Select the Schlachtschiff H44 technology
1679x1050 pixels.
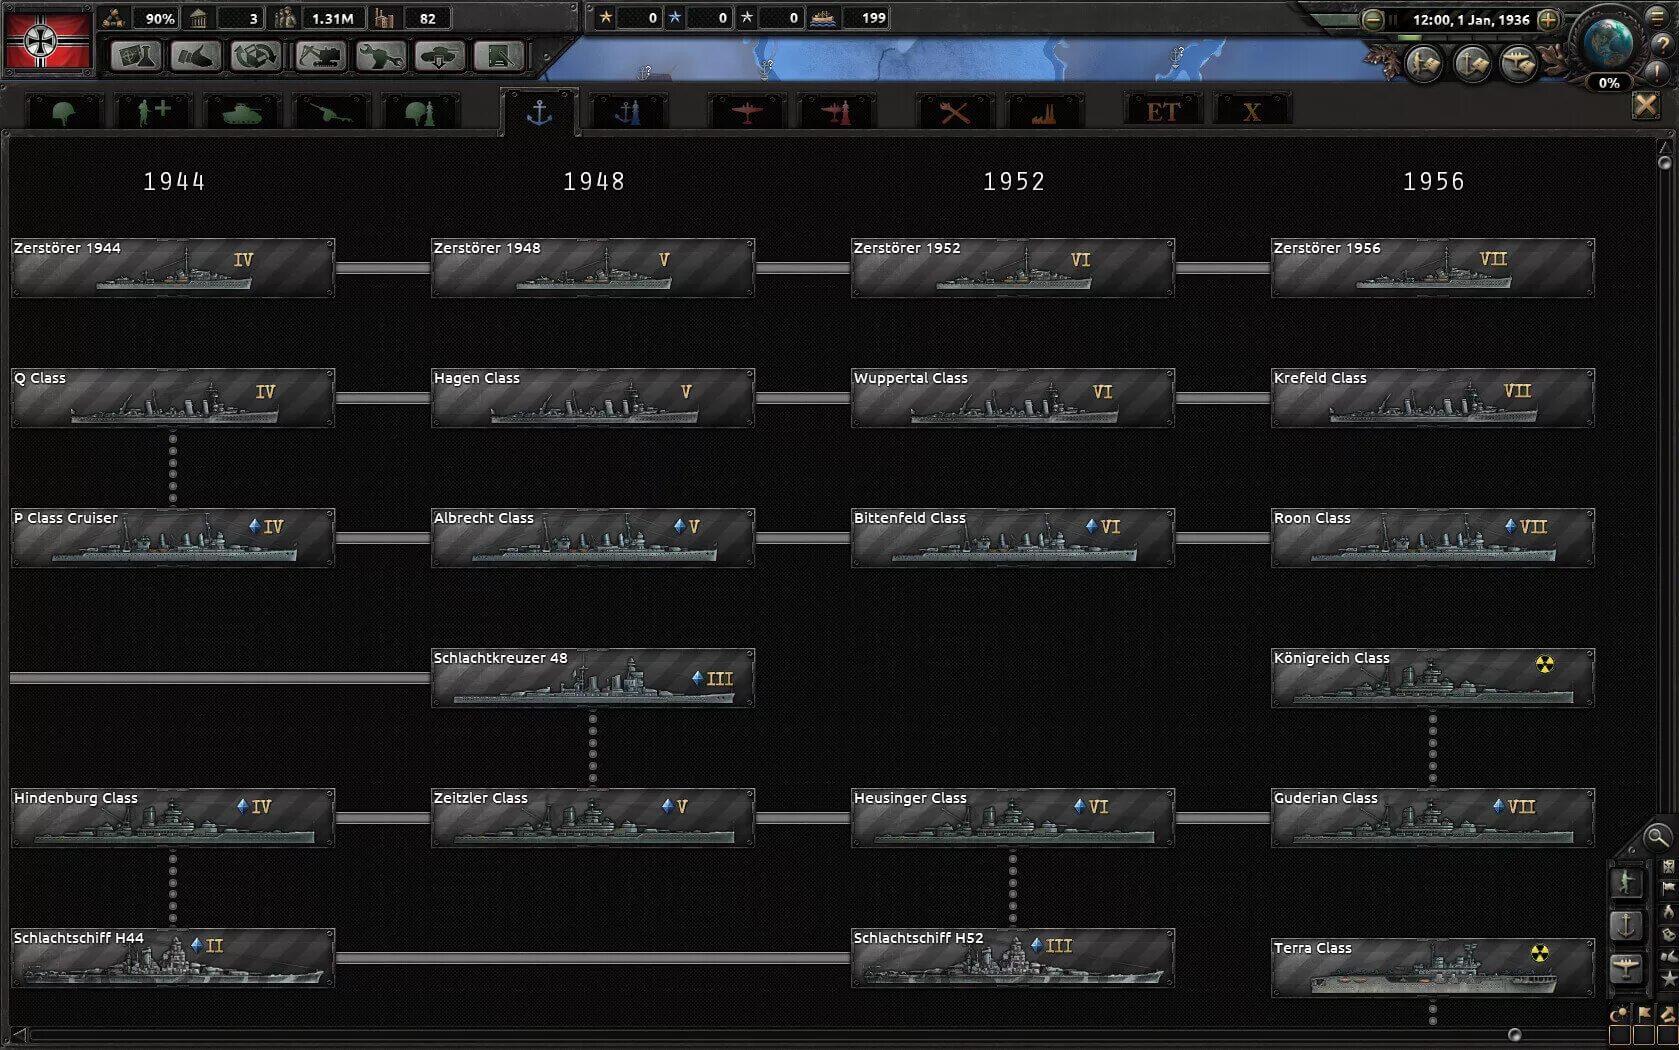pyautogui.click(x=173, y=957)
